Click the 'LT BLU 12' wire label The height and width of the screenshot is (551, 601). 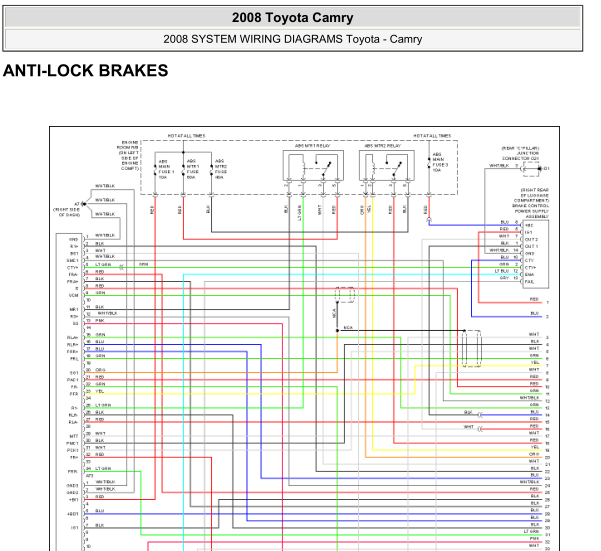point(507,271)
